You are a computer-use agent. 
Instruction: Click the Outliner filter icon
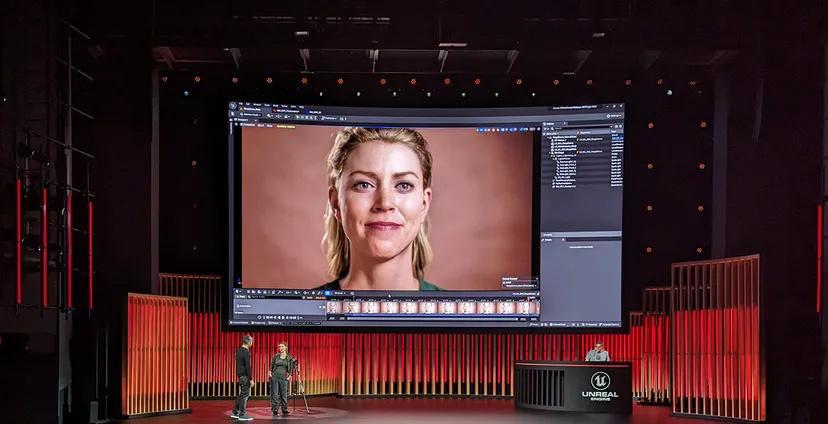(x=545, y=129)
